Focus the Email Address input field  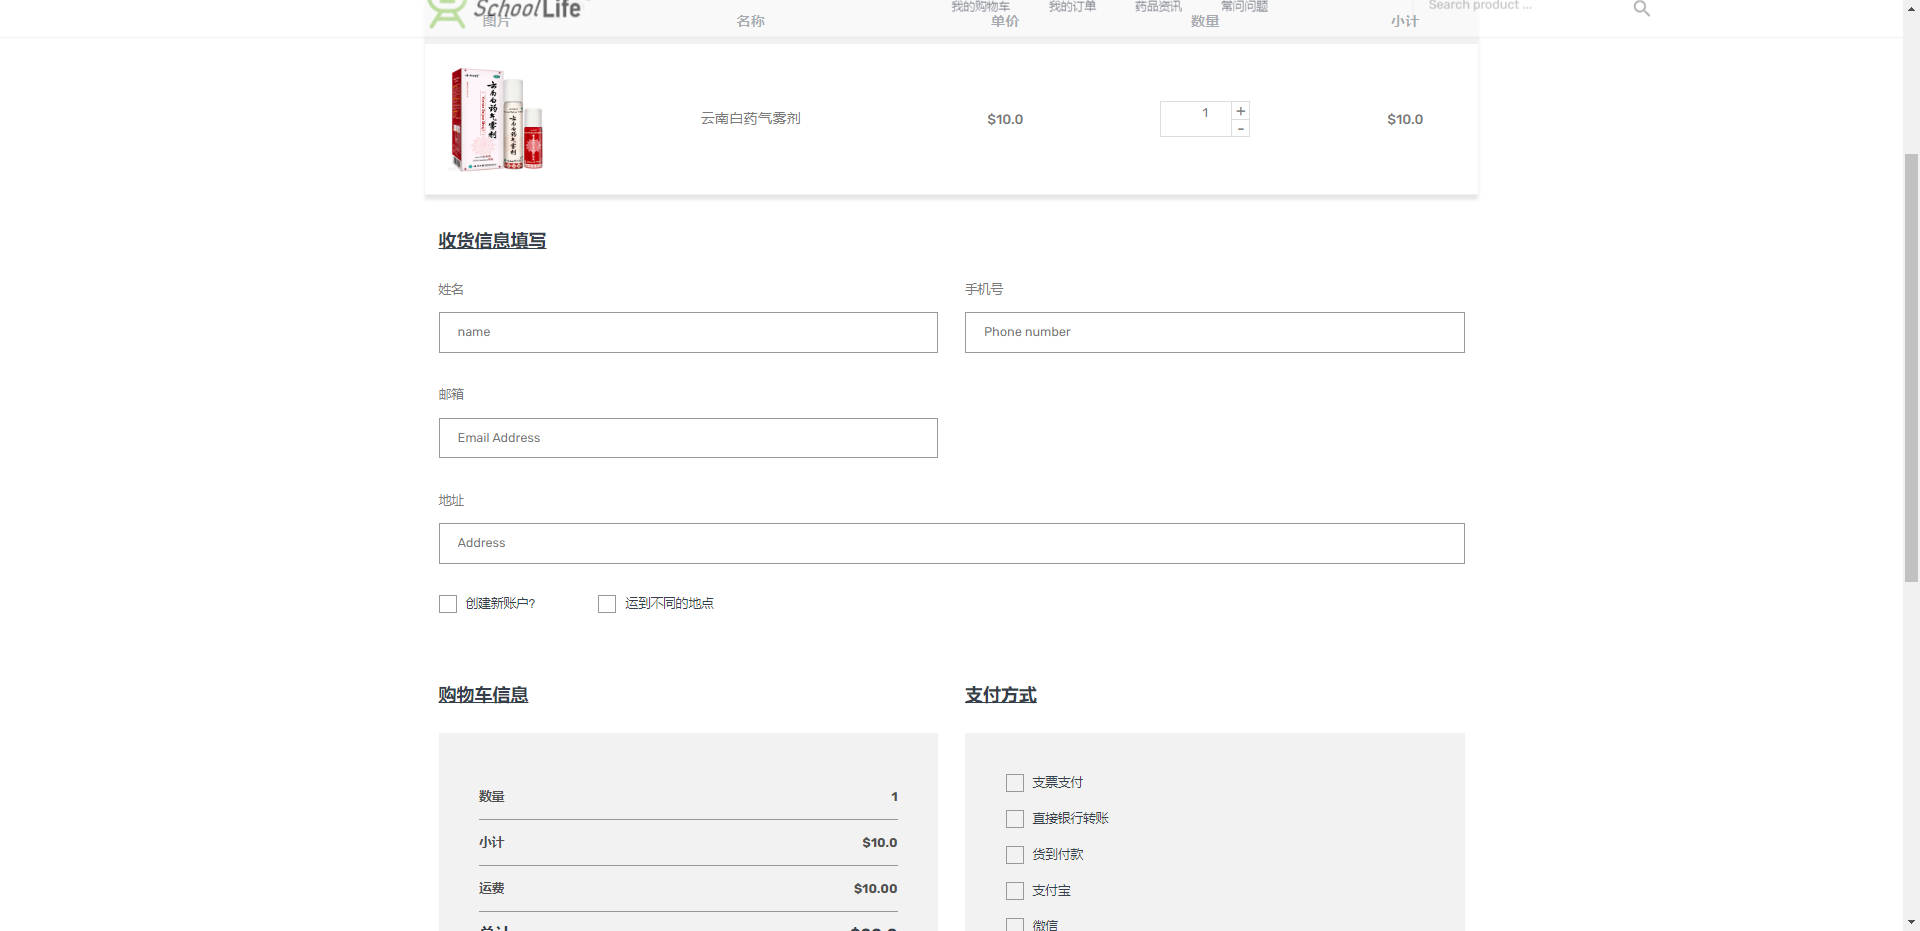688,438
